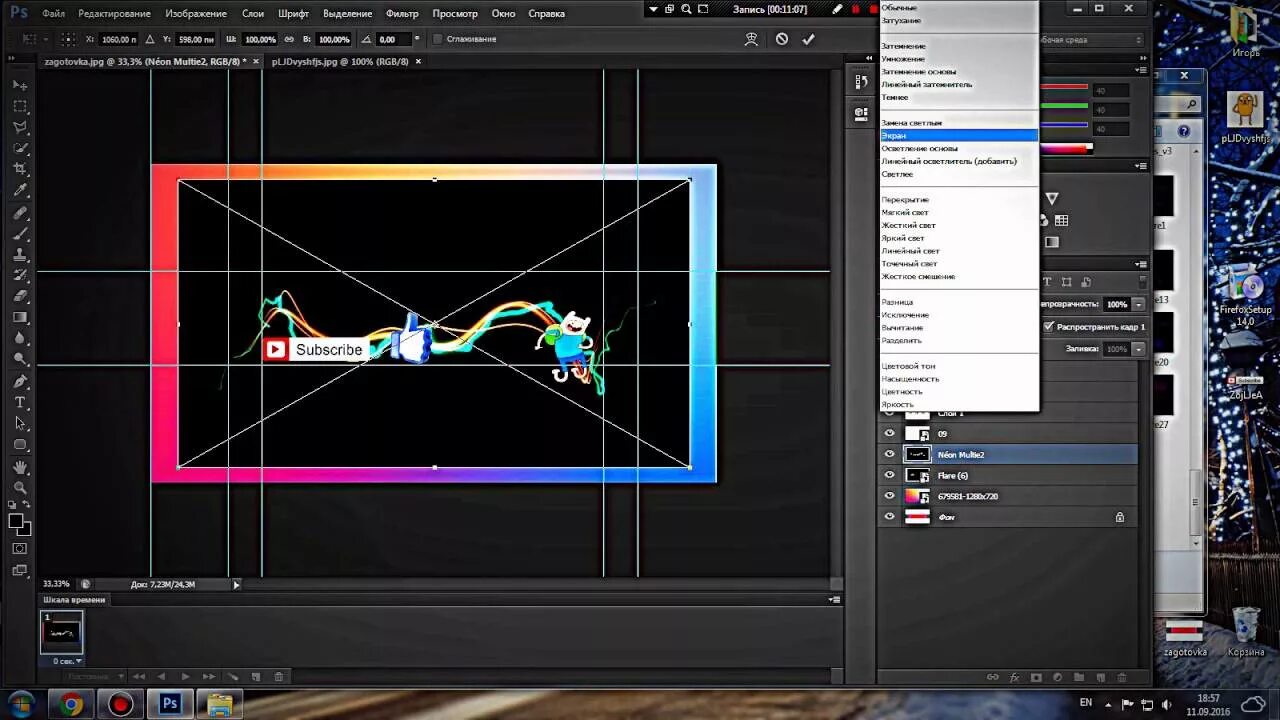Select the Move tool in toolbar
The height and width of the screenshot is (720, 1280).
pyautogui.click(x=20, y=85)
